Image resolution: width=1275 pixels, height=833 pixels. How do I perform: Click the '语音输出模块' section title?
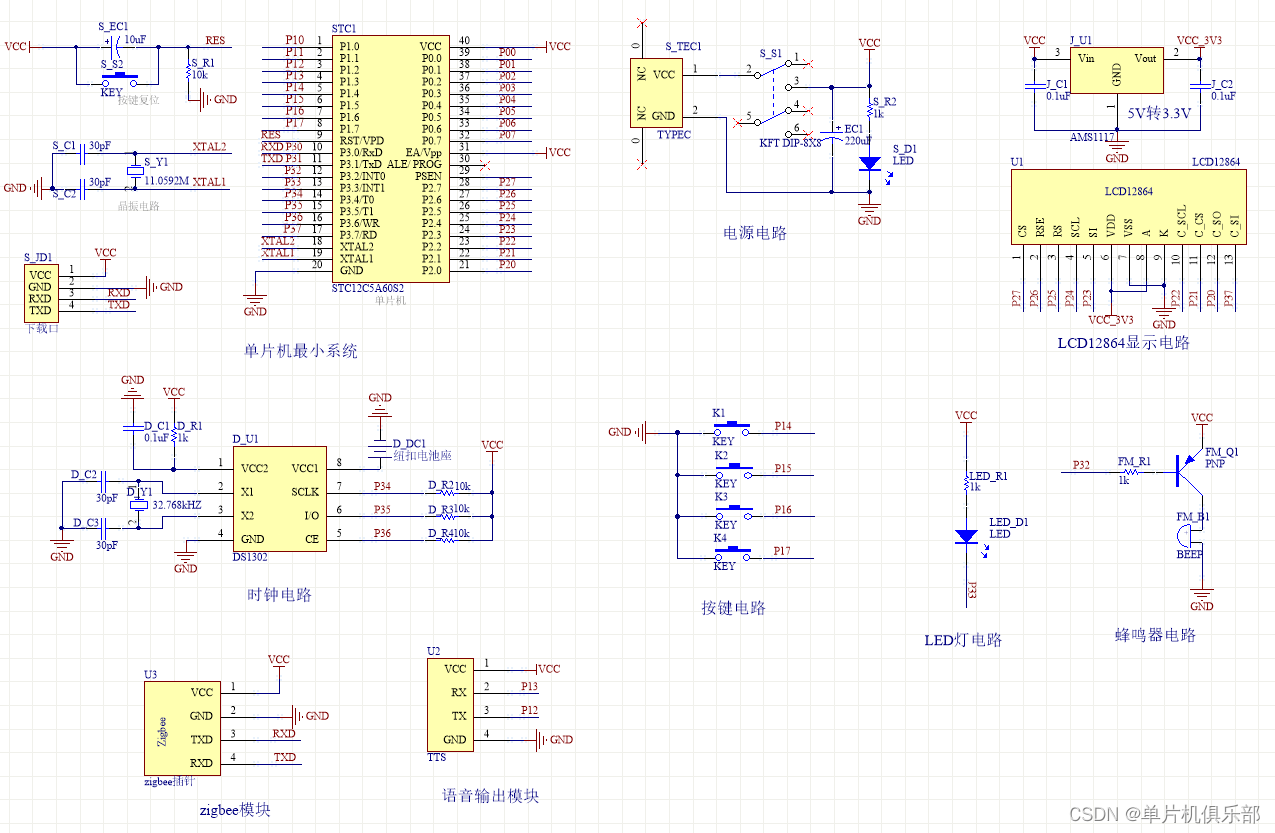click(x=491, y=796)
